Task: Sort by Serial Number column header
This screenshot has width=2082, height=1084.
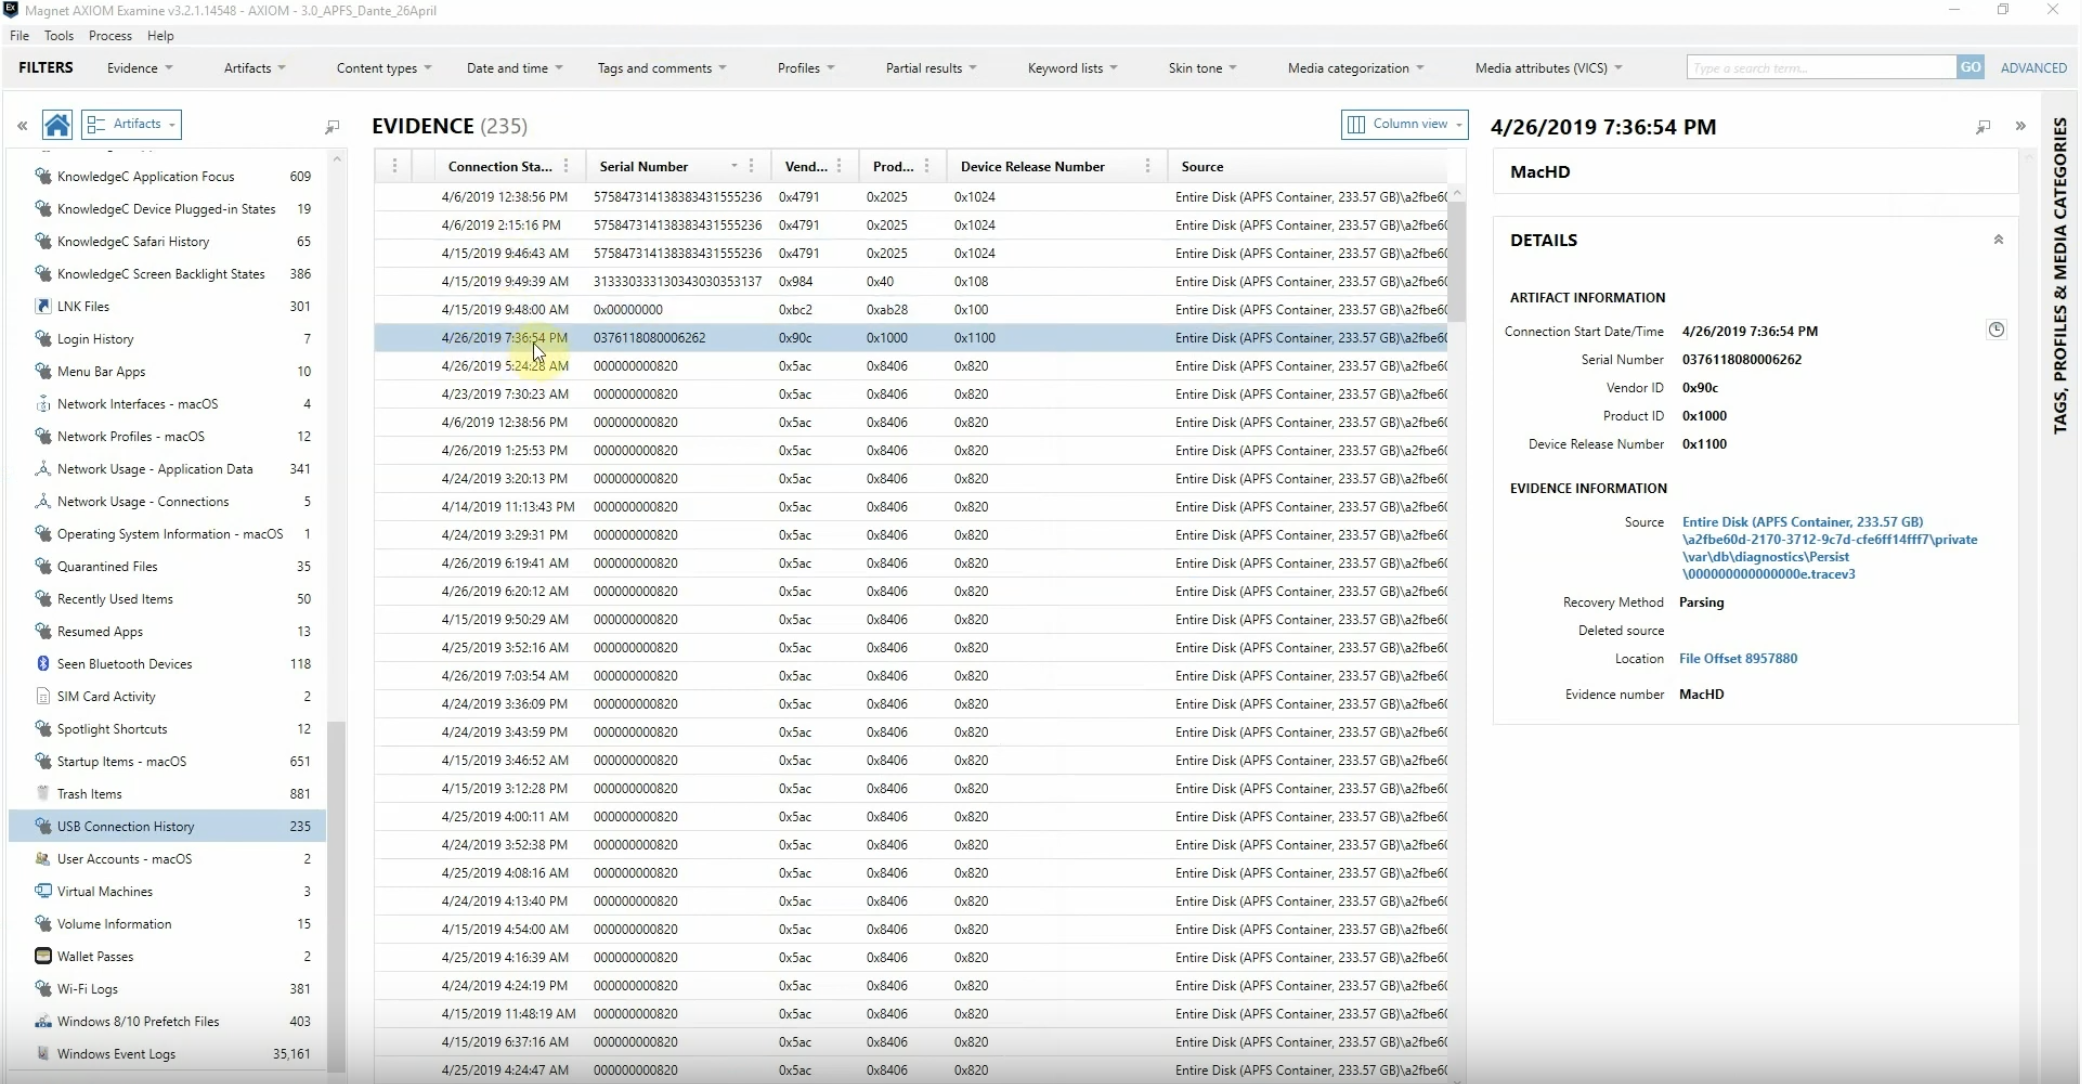Action: pos(643,166)
